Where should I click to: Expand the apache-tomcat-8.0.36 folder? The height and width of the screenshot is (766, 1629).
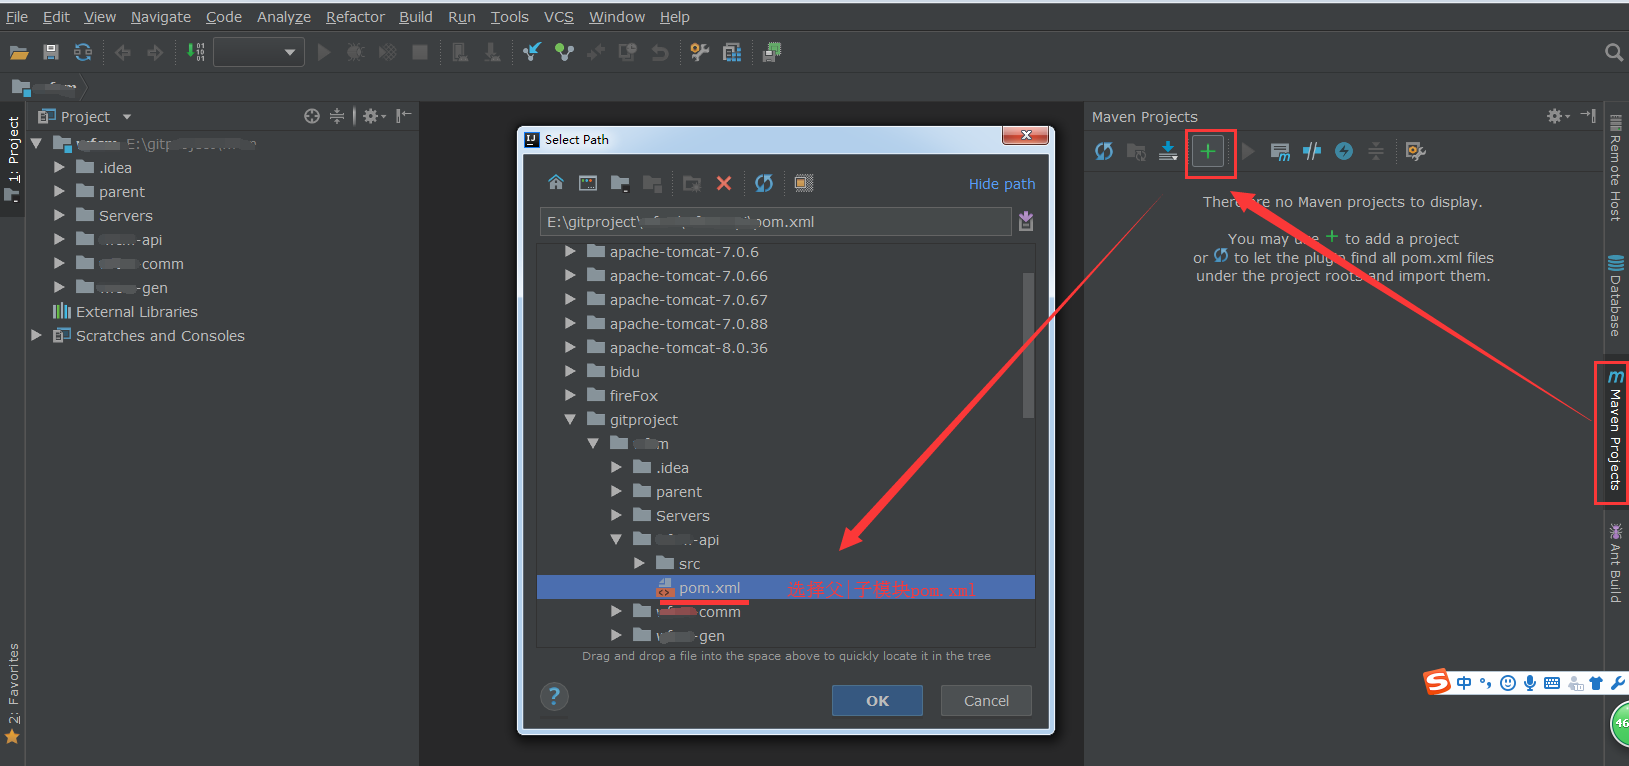(570, 348)
